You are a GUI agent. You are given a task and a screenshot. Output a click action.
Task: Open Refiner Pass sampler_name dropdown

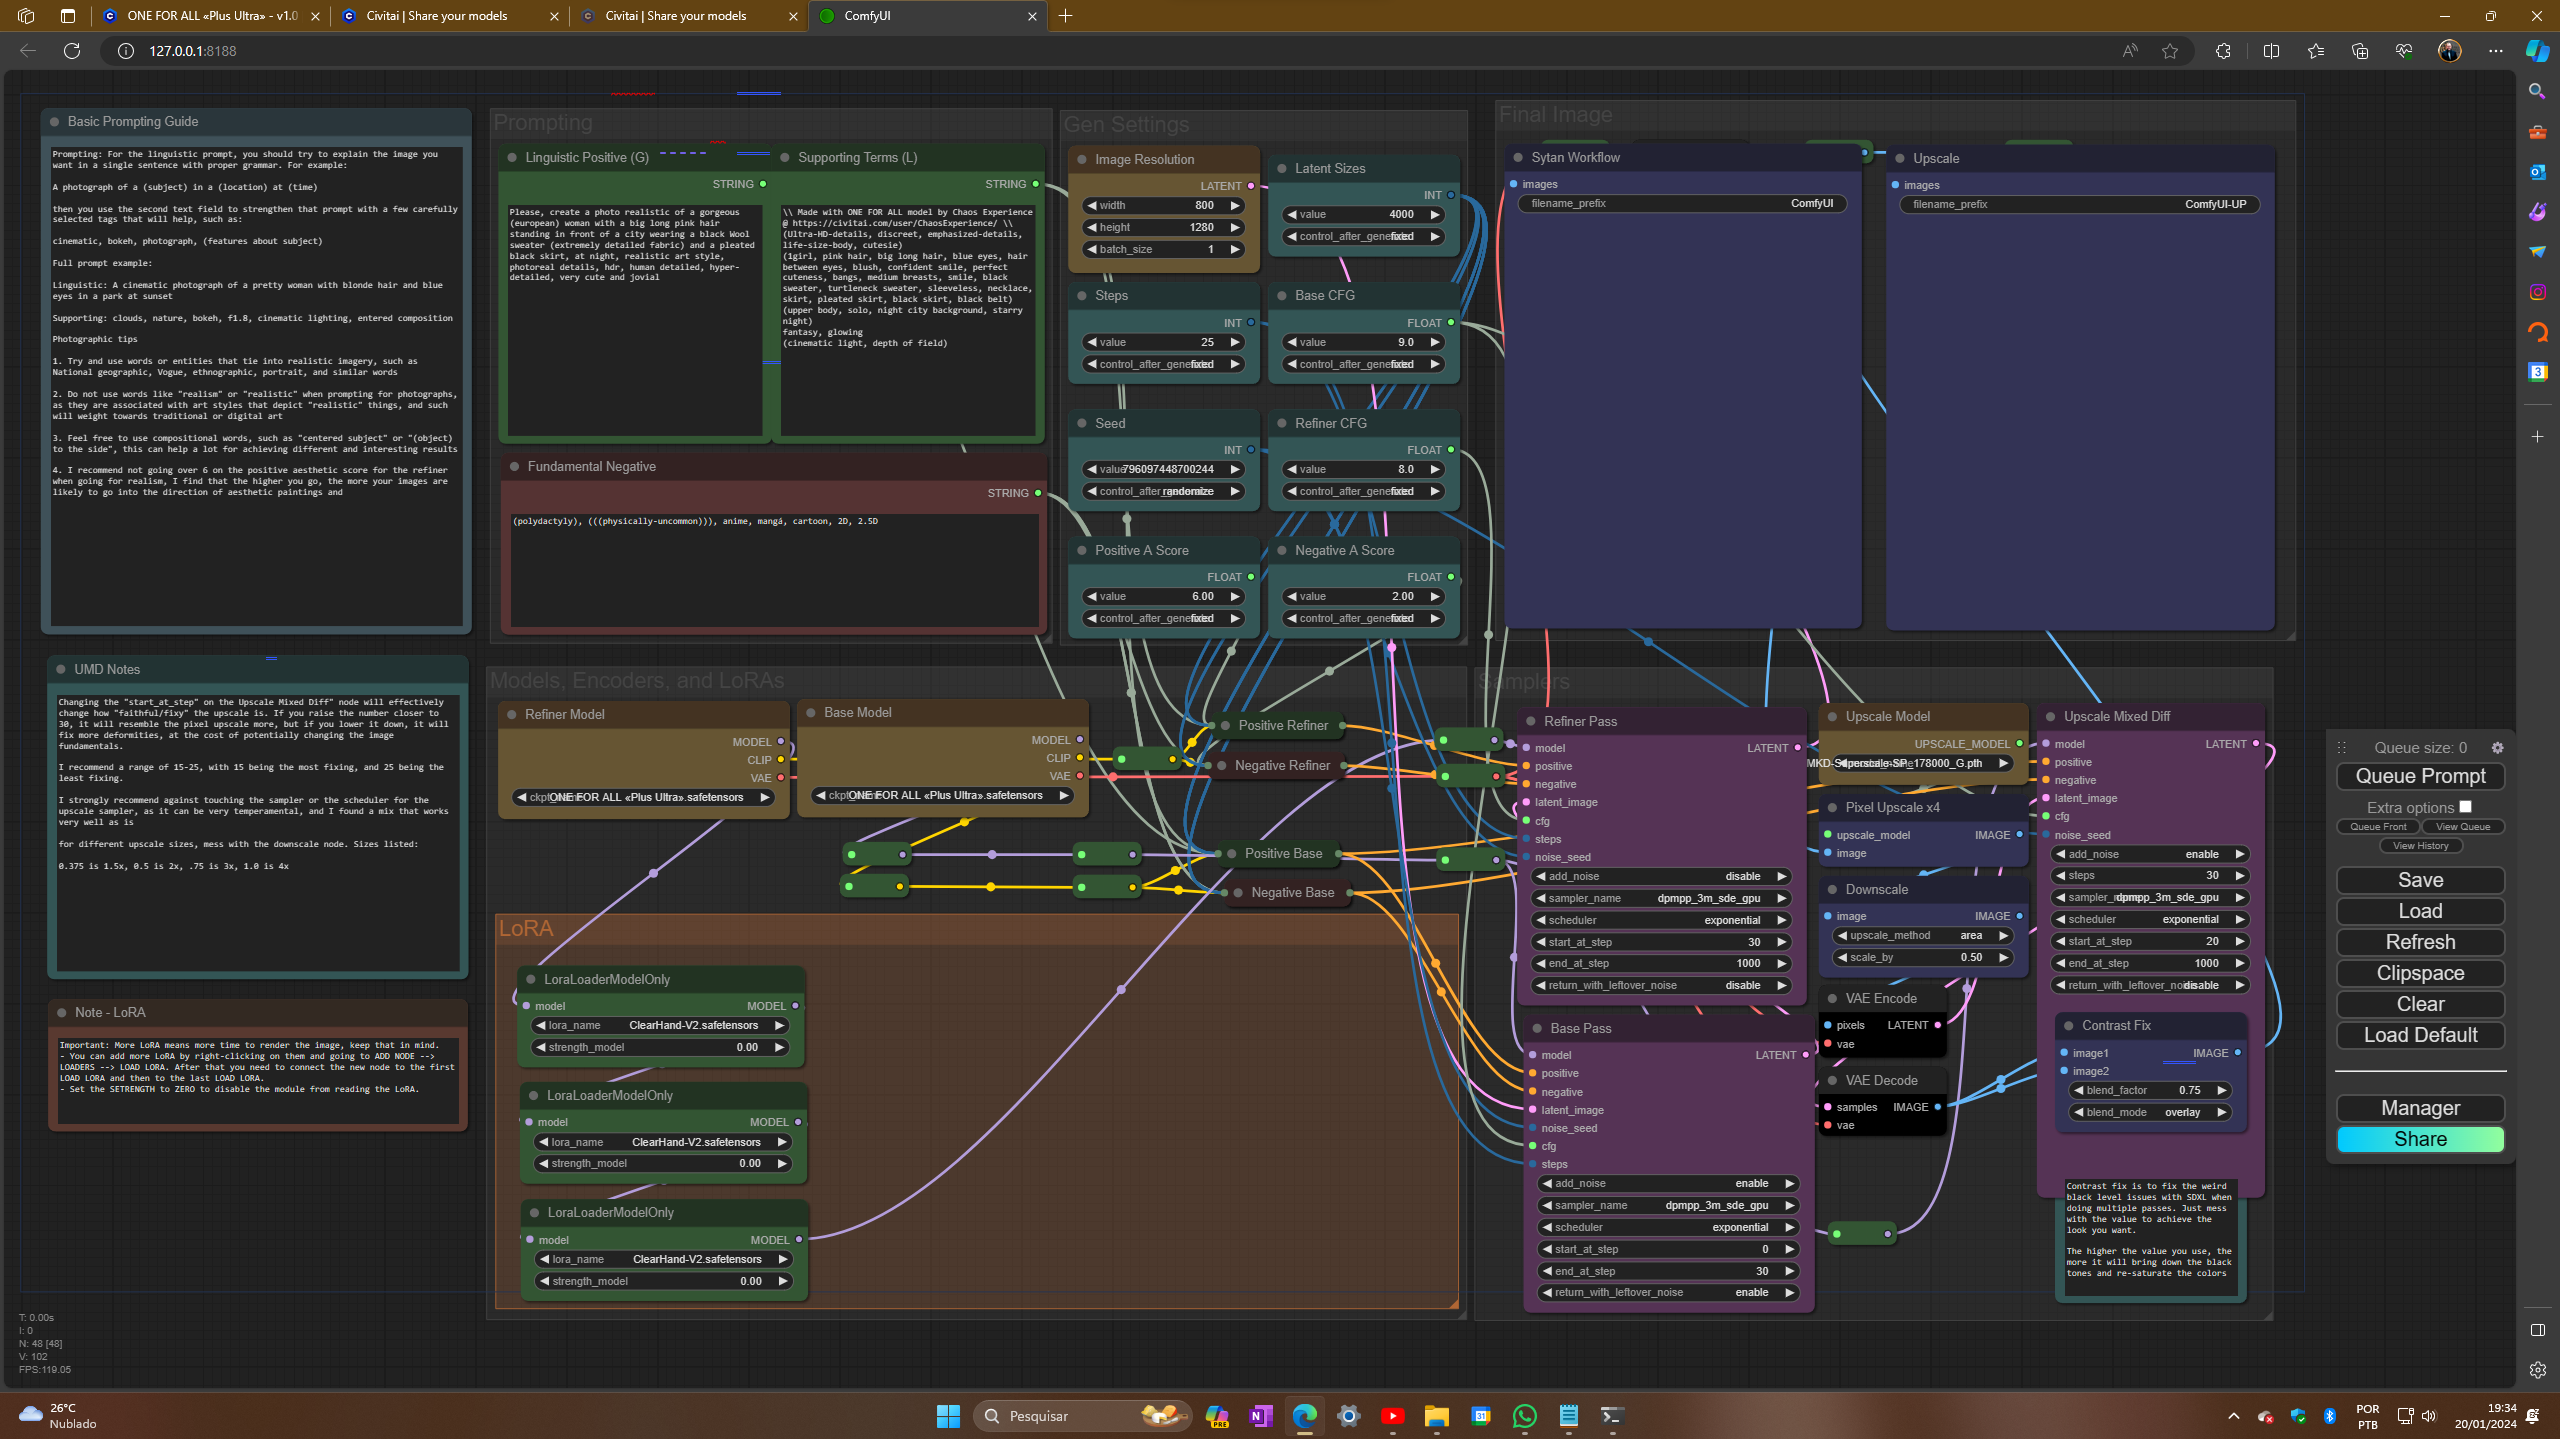point(1660,898)
